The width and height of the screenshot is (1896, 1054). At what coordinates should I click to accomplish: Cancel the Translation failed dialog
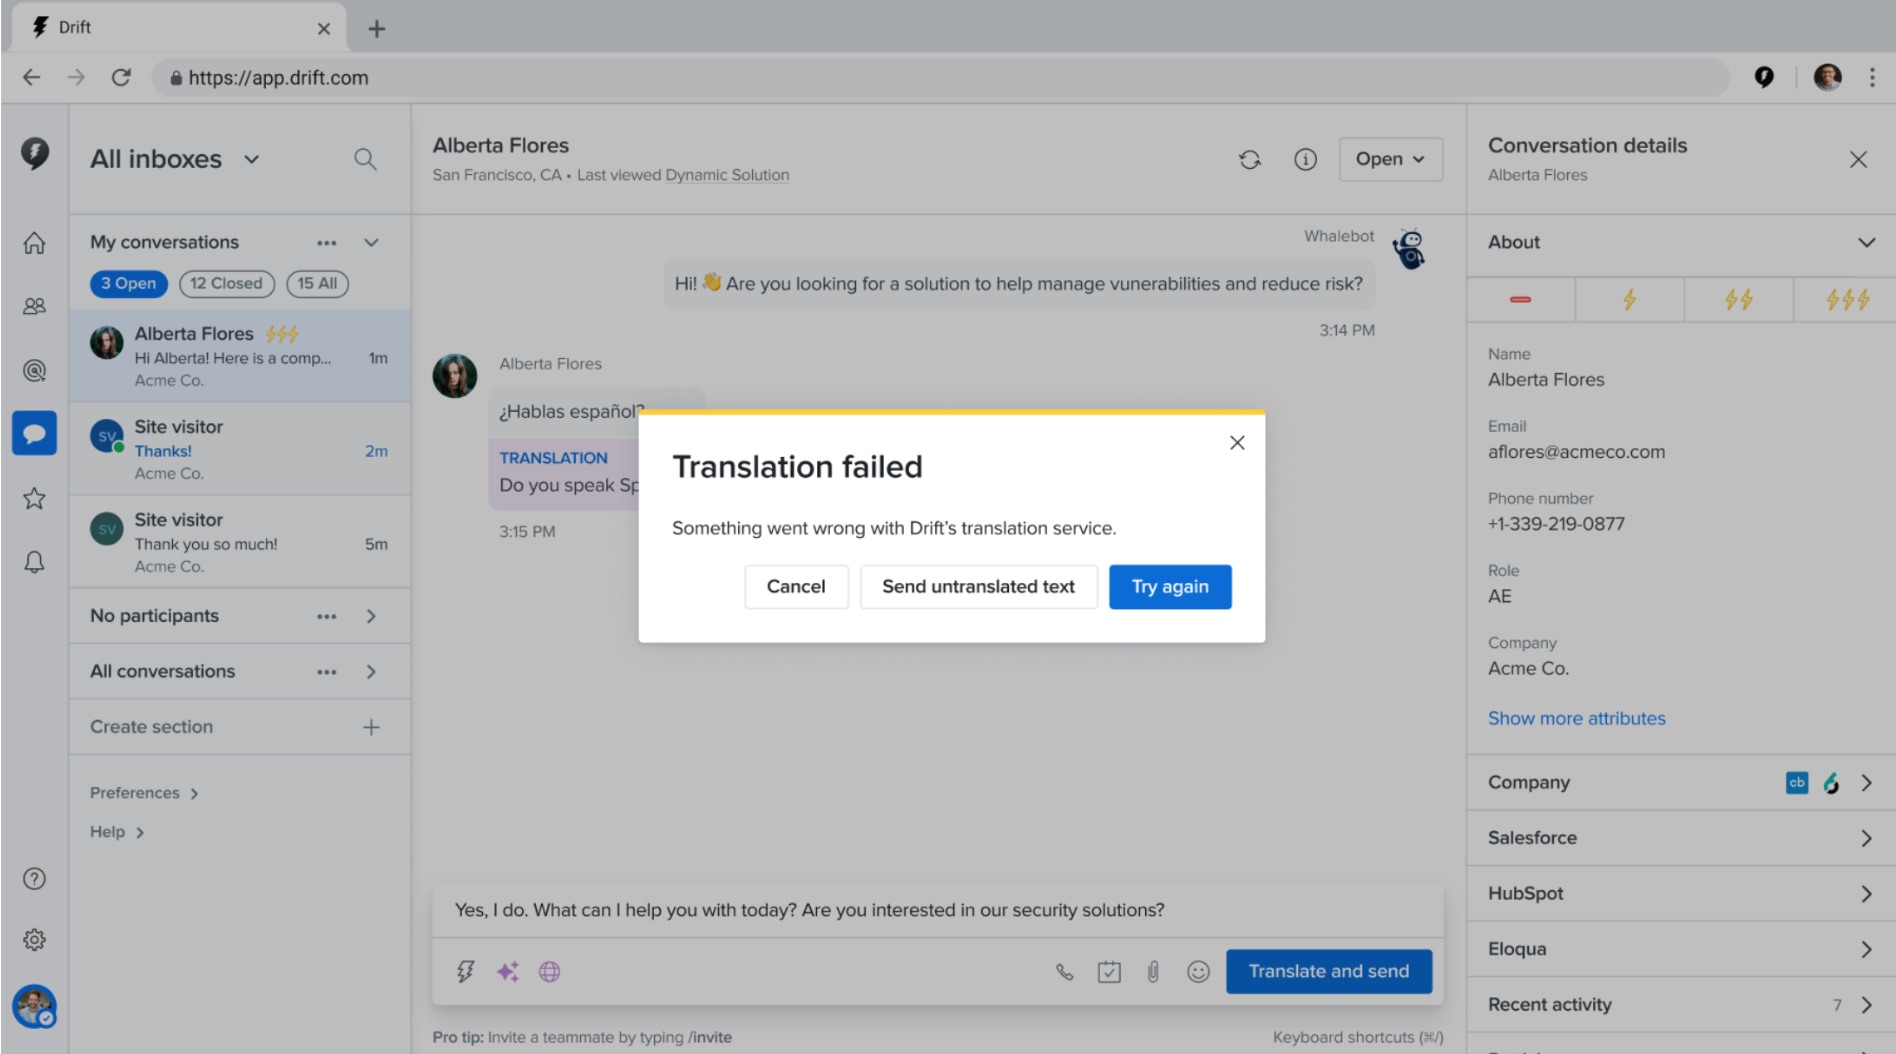pyautogui.click(x=796, y=587)
